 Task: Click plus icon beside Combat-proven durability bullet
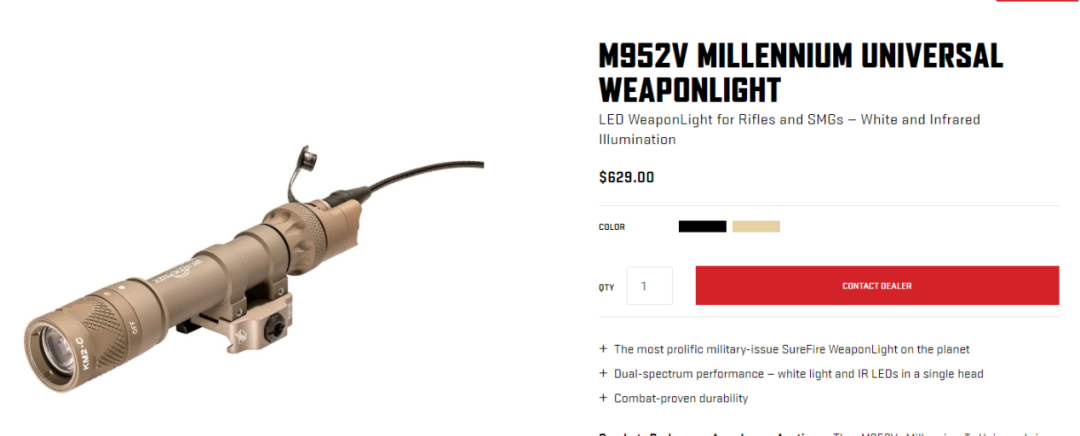click(x=603, y=397)
